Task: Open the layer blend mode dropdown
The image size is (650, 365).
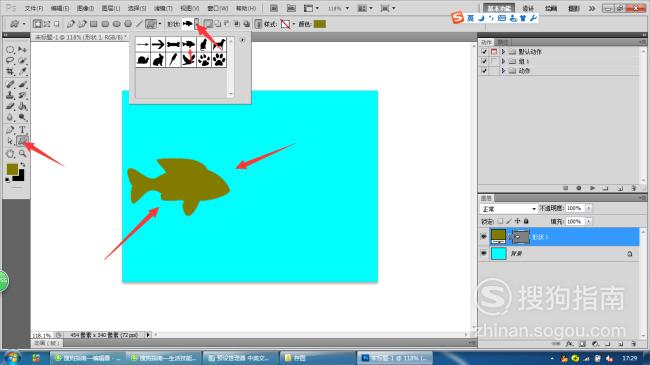Action: pyautogui.click(x=509, y=209)
